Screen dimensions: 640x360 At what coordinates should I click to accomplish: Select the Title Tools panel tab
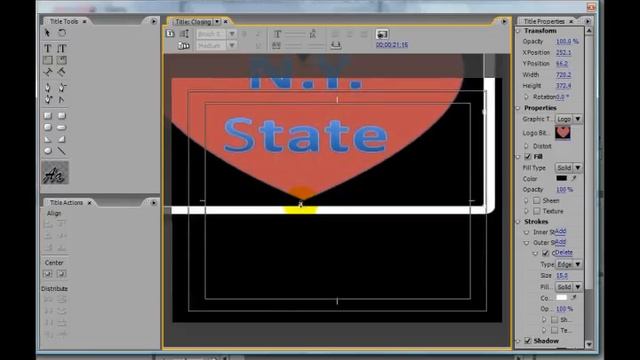click(x=64, y=21)
